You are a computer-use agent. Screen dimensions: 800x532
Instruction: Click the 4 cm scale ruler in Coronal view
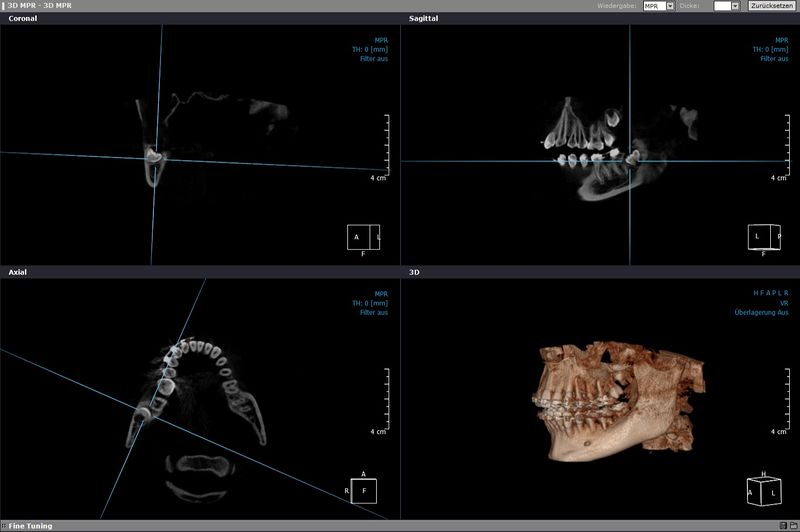(x=385, y=147)
